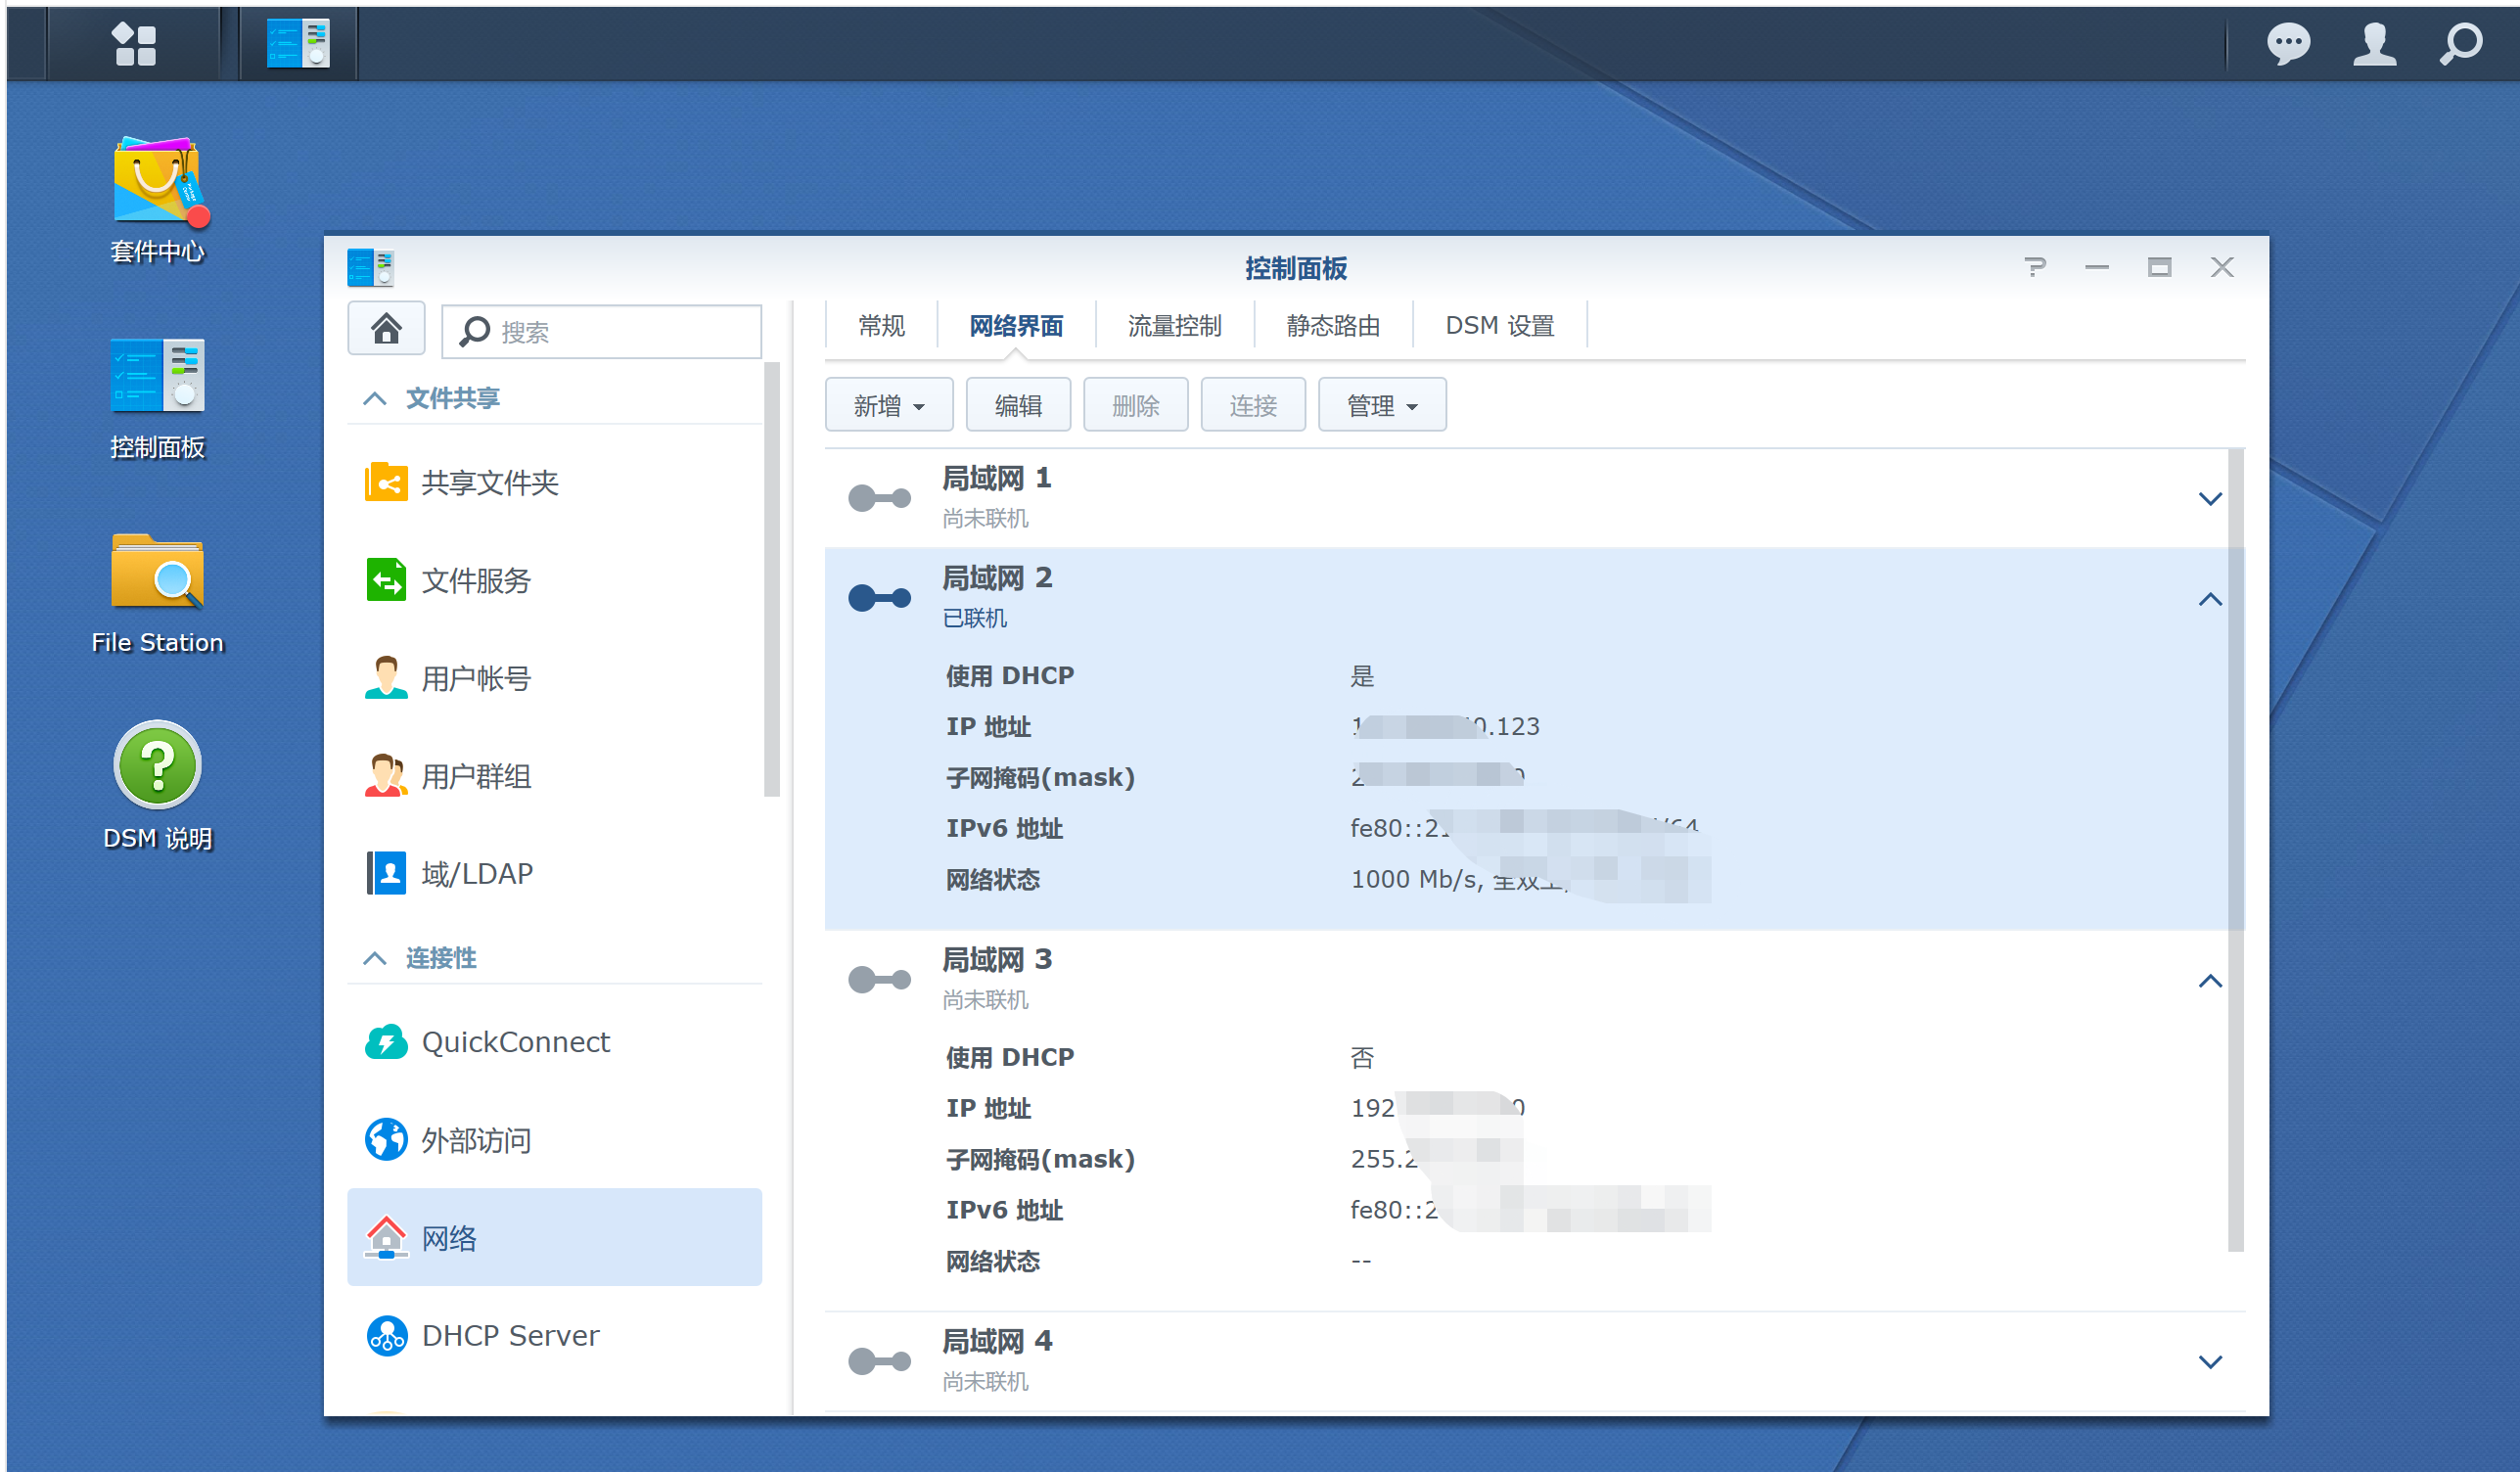
Task: Open the 新增 dropdown menu
Action: [888, 405]
